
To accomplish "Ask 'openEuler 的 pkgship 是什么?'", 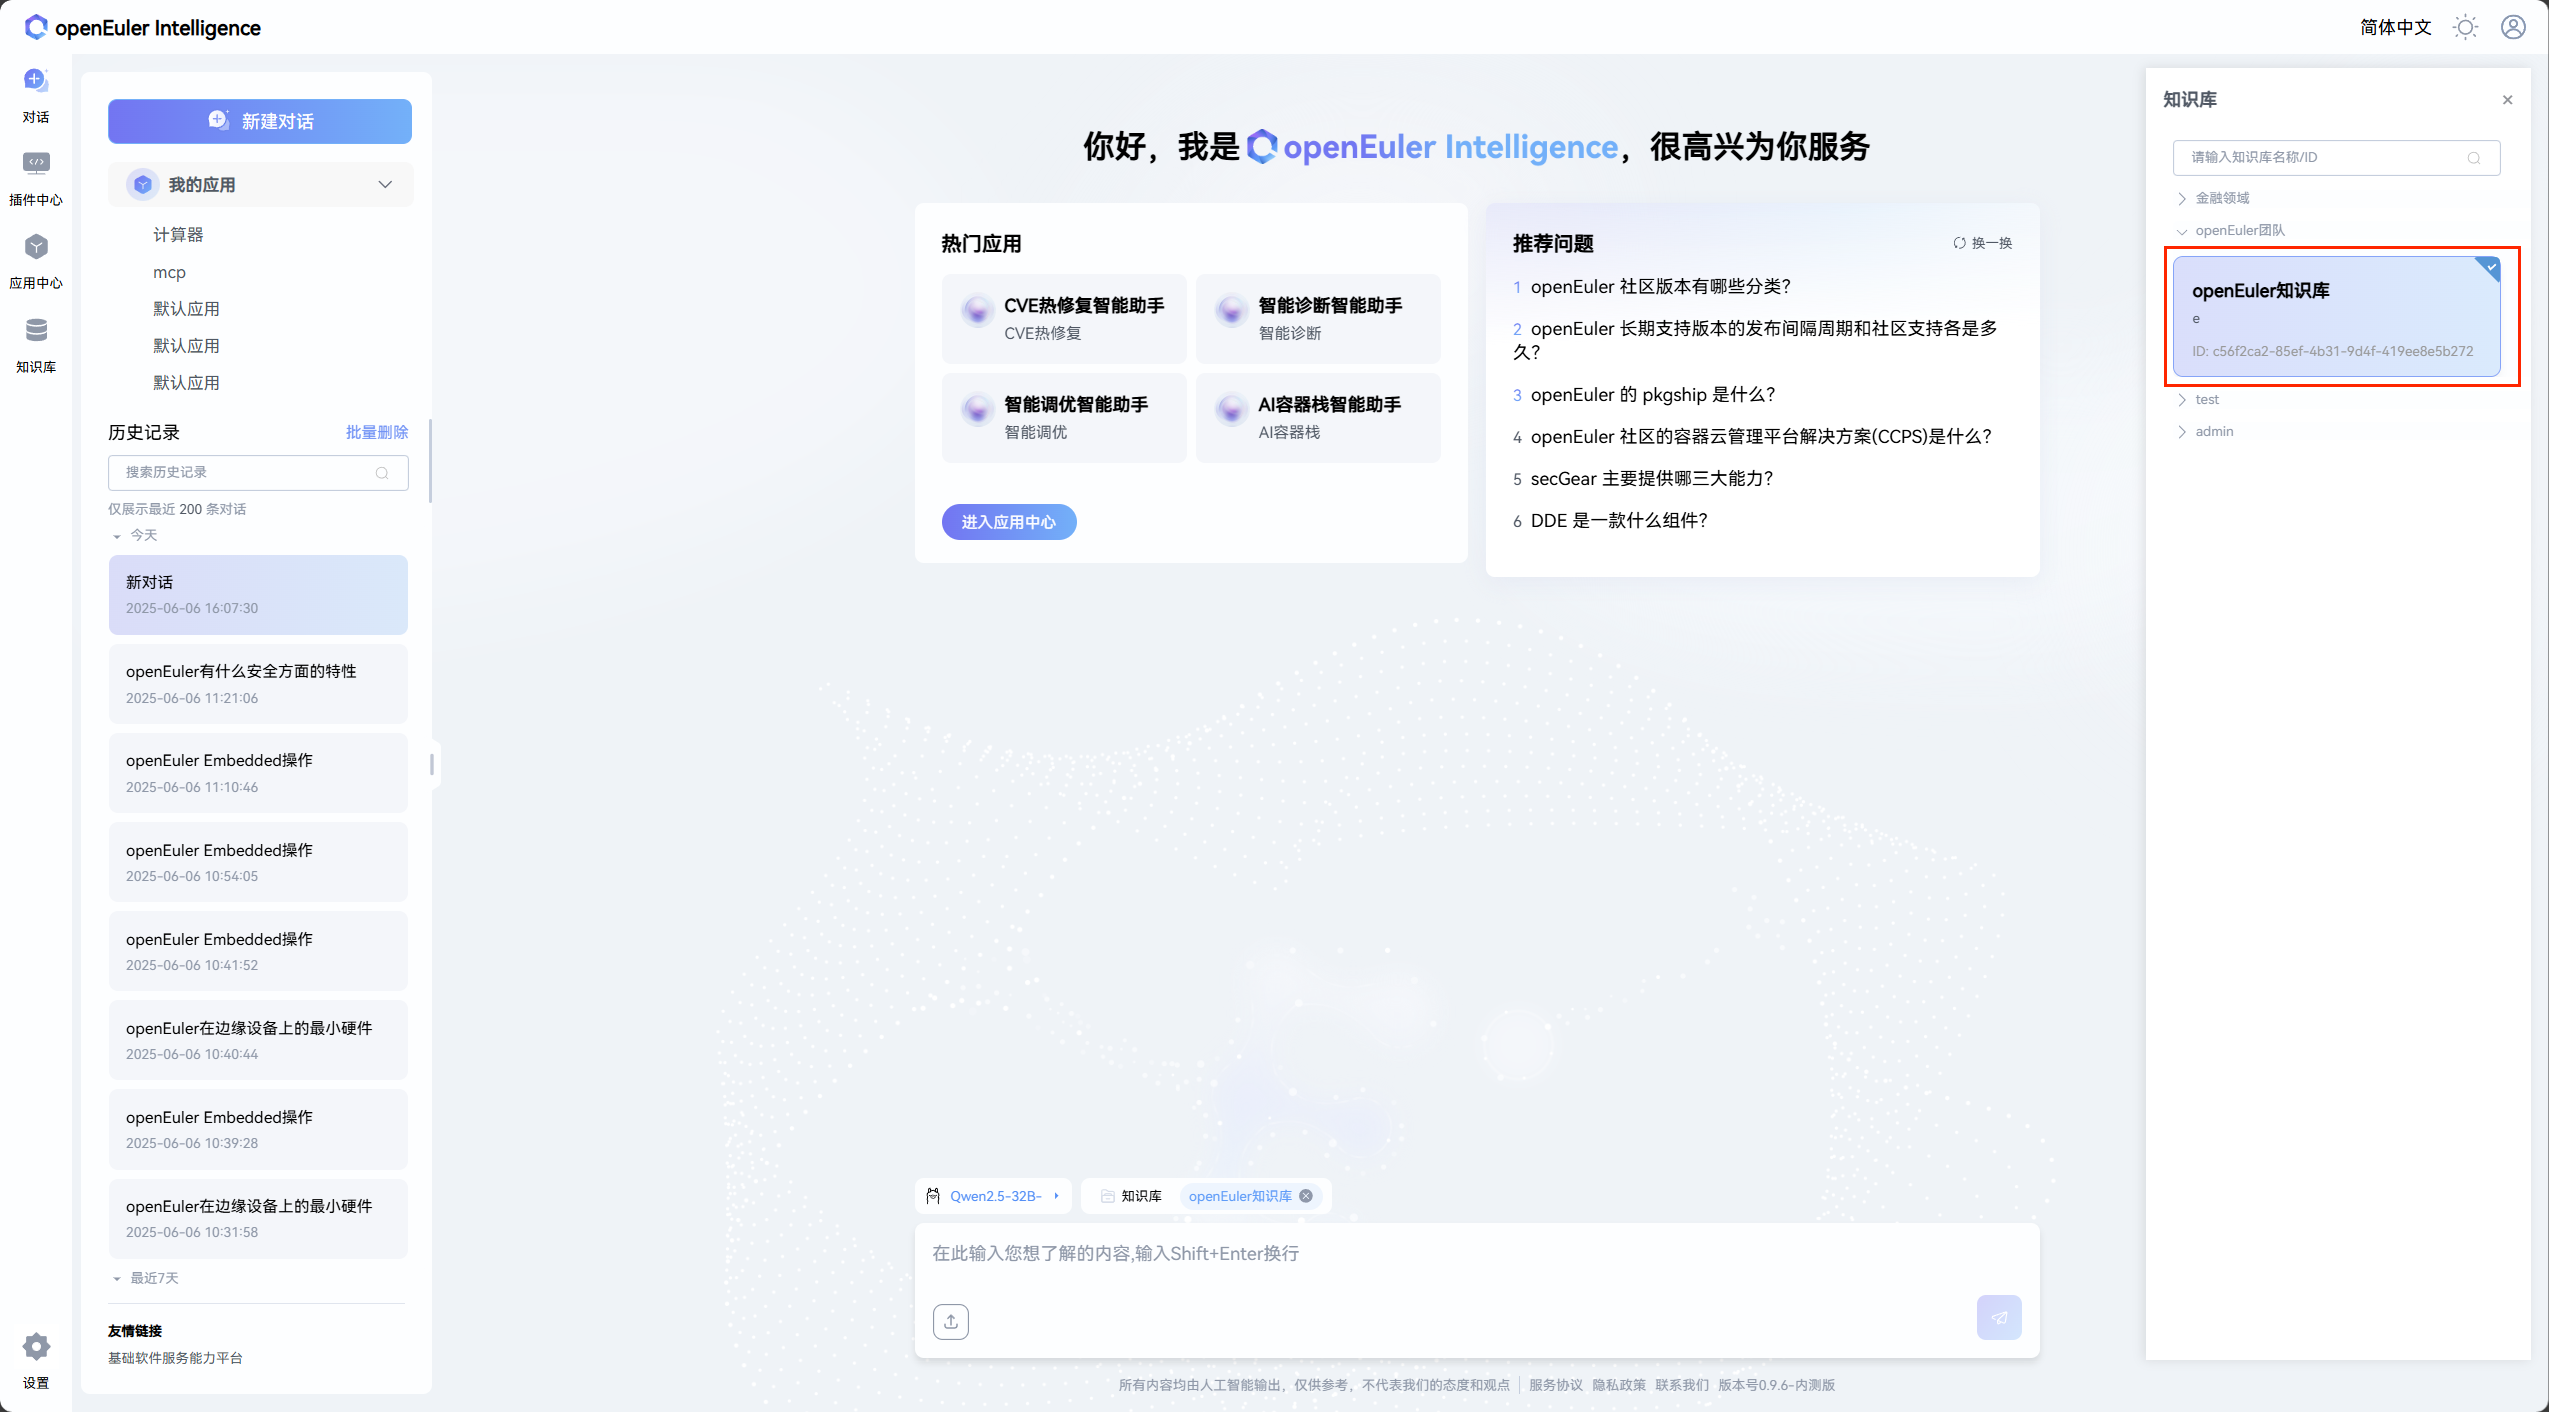I will pyautogui.click(x=1652, y=395).
